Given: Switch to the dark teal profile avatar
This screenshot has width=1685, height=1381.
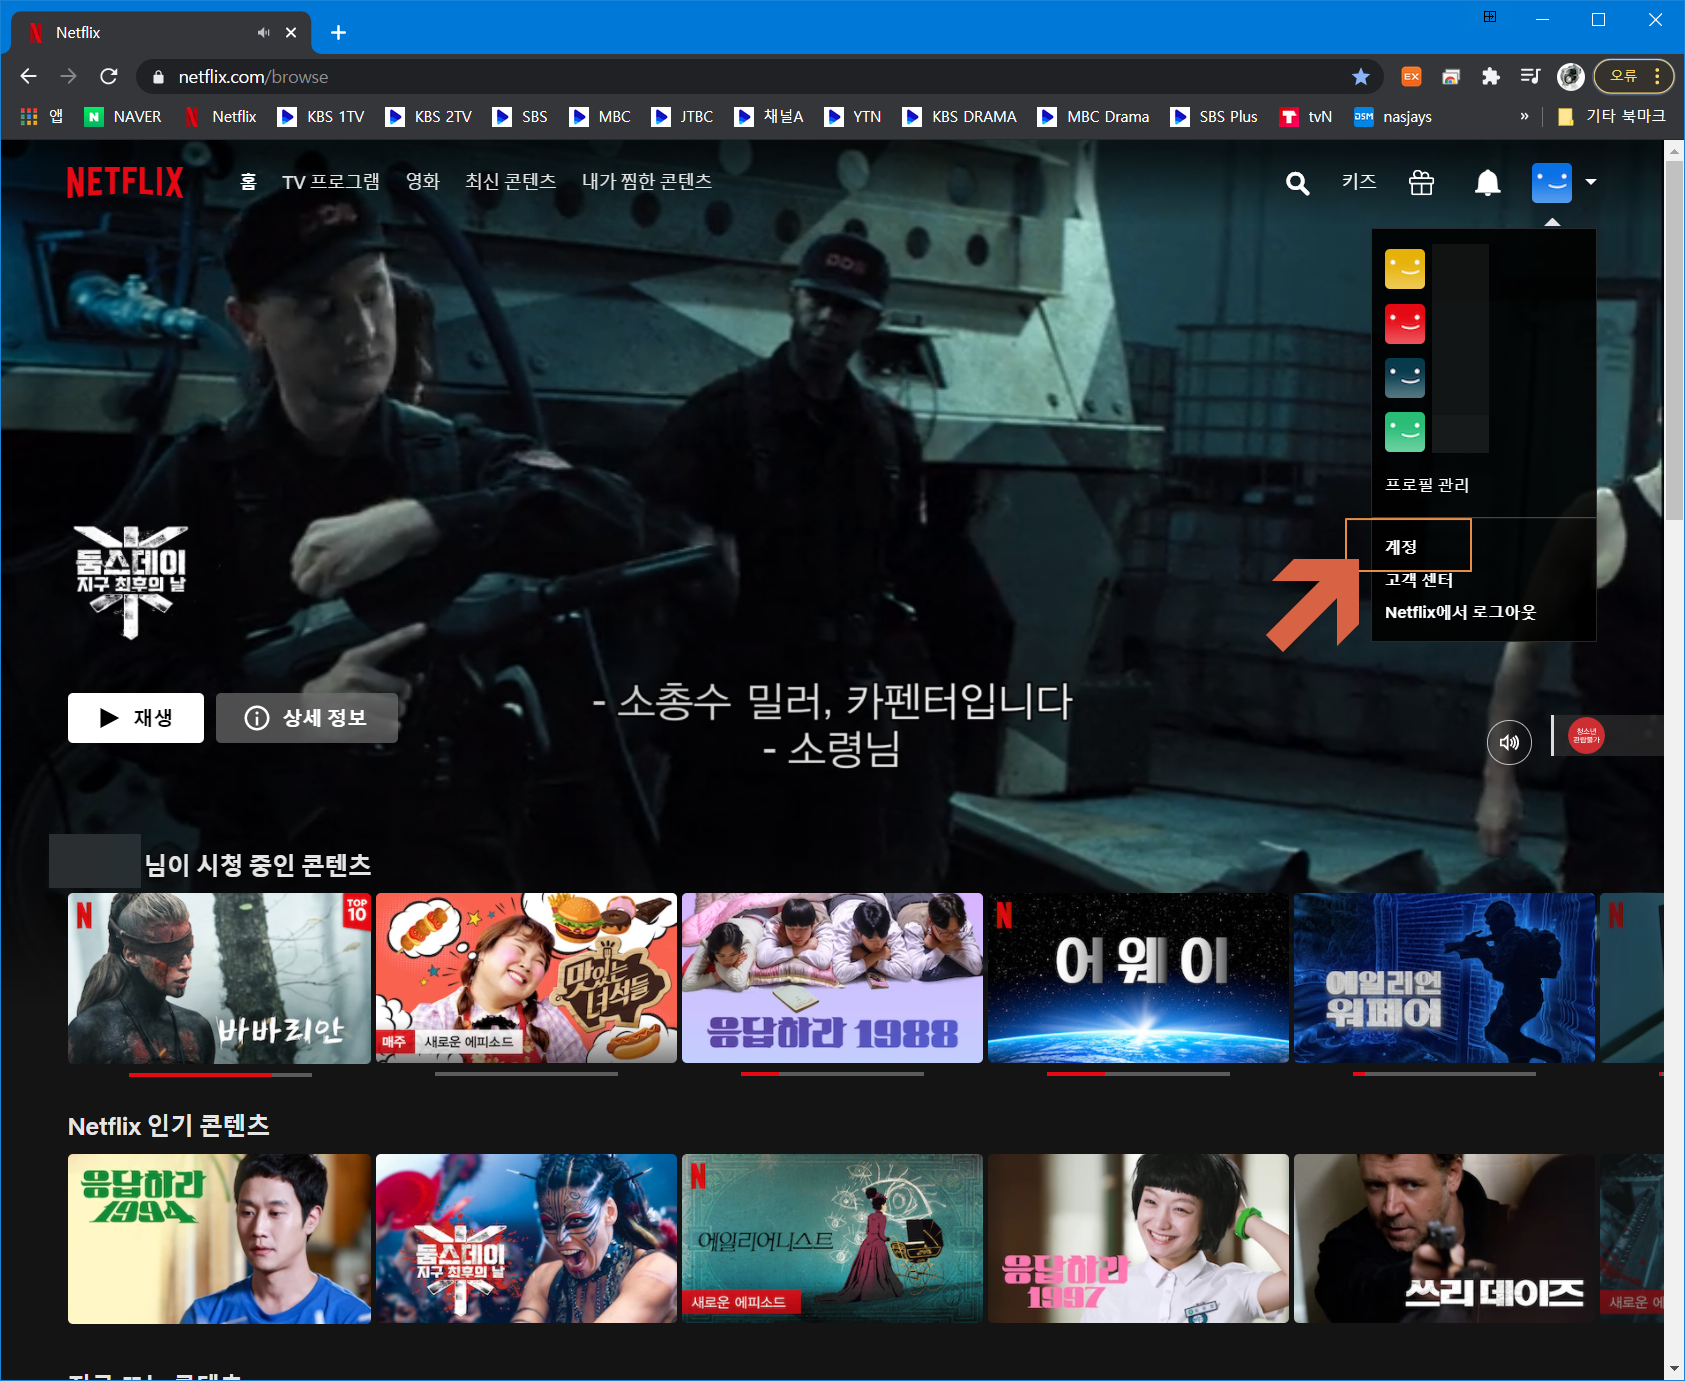Looking at the screenshot, I should point(1405,378).
